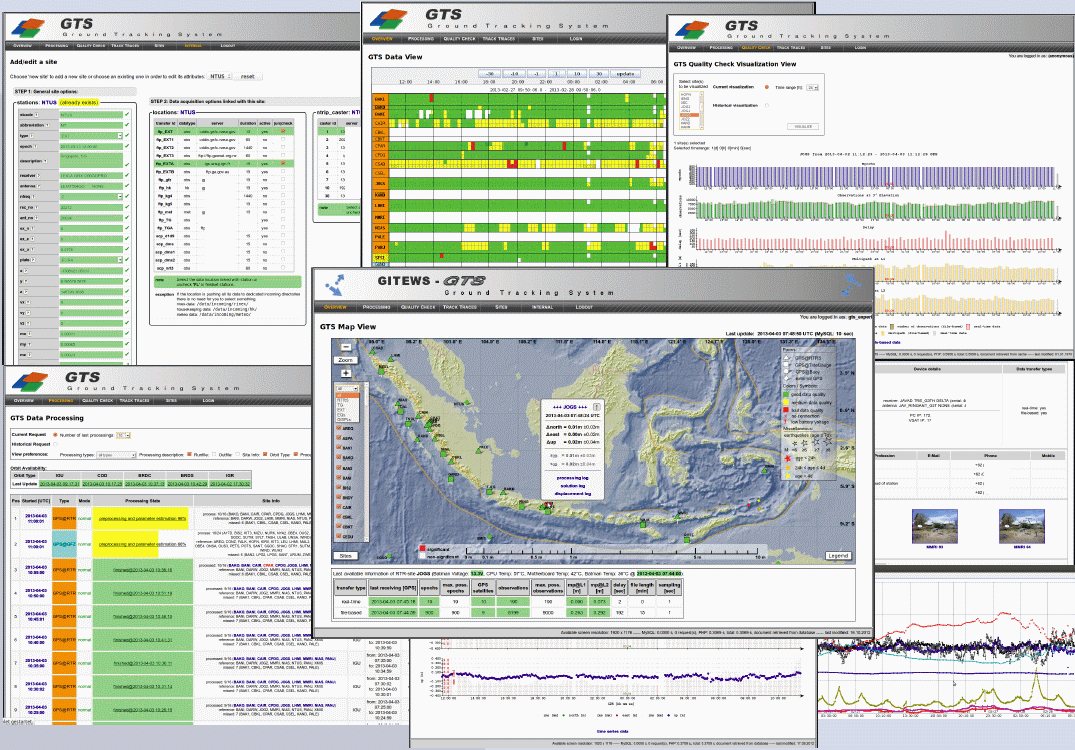Screen dimensions: 1075x750
Task: Click the MARI 04 station photo thumbnail
Action: pos(1020,526)
